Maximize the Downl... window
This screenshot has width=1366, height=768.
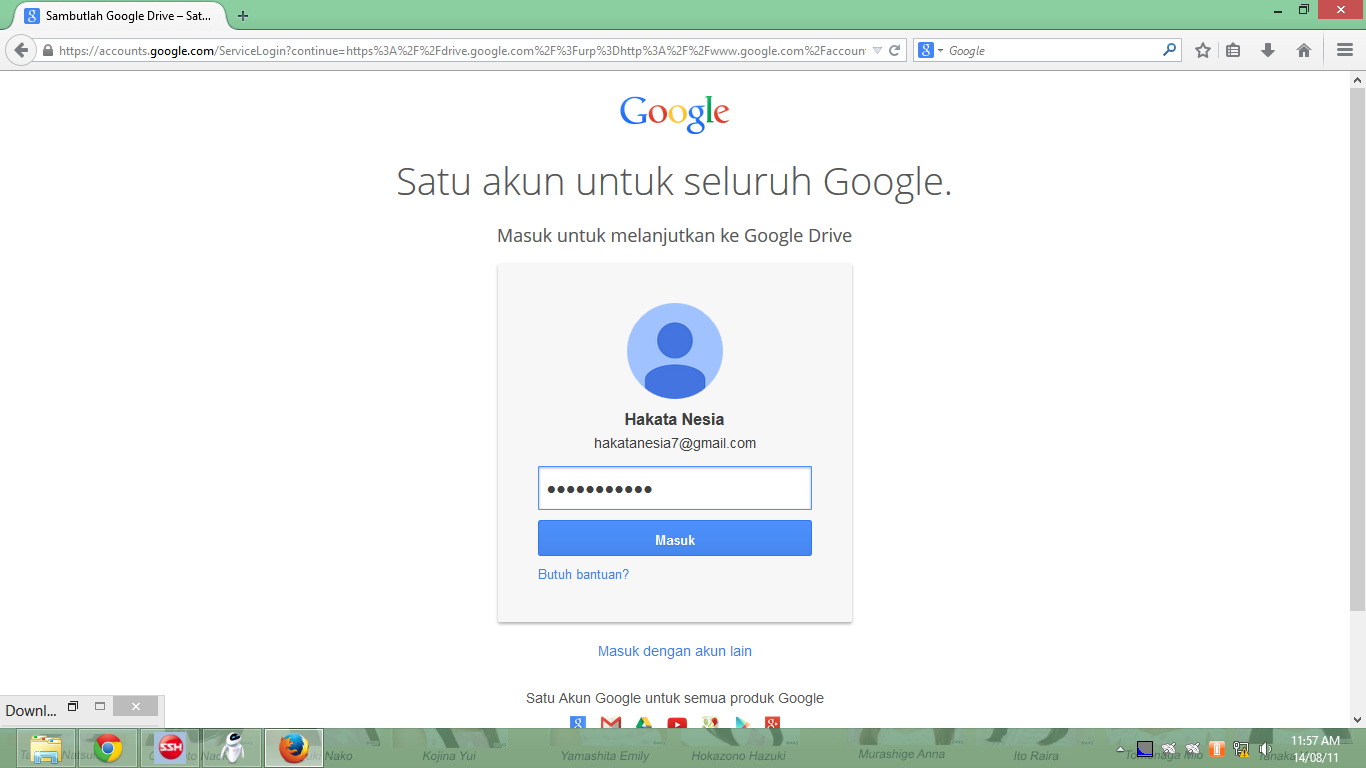pos(100,706)
